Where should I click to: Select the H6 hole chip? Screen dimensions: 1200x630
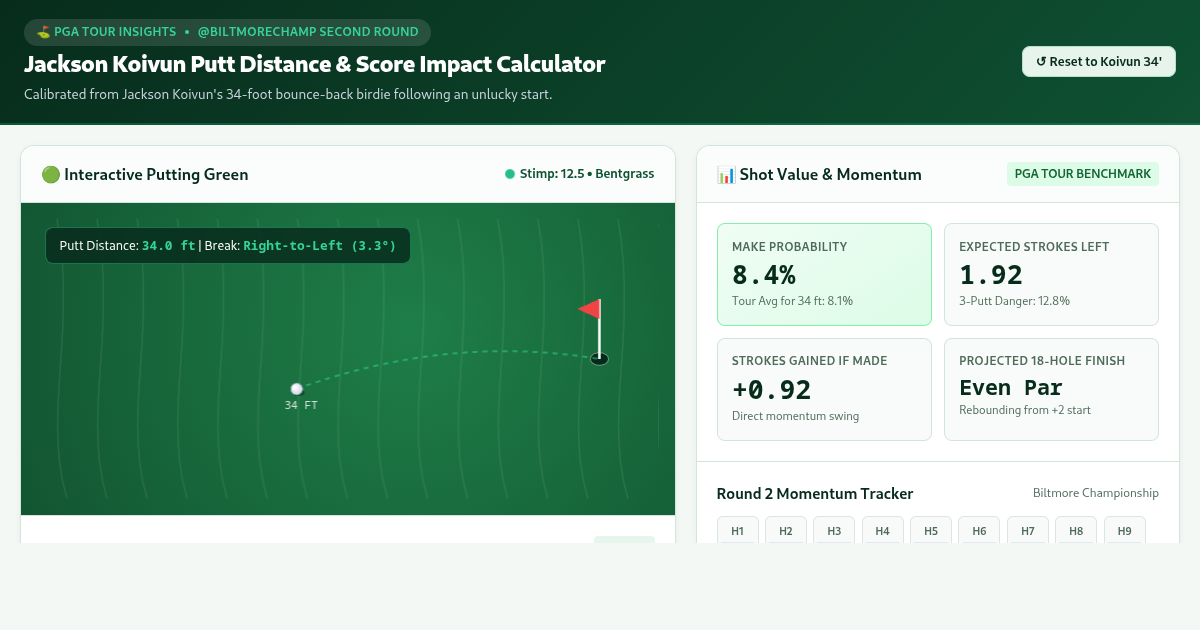point(979,531)
